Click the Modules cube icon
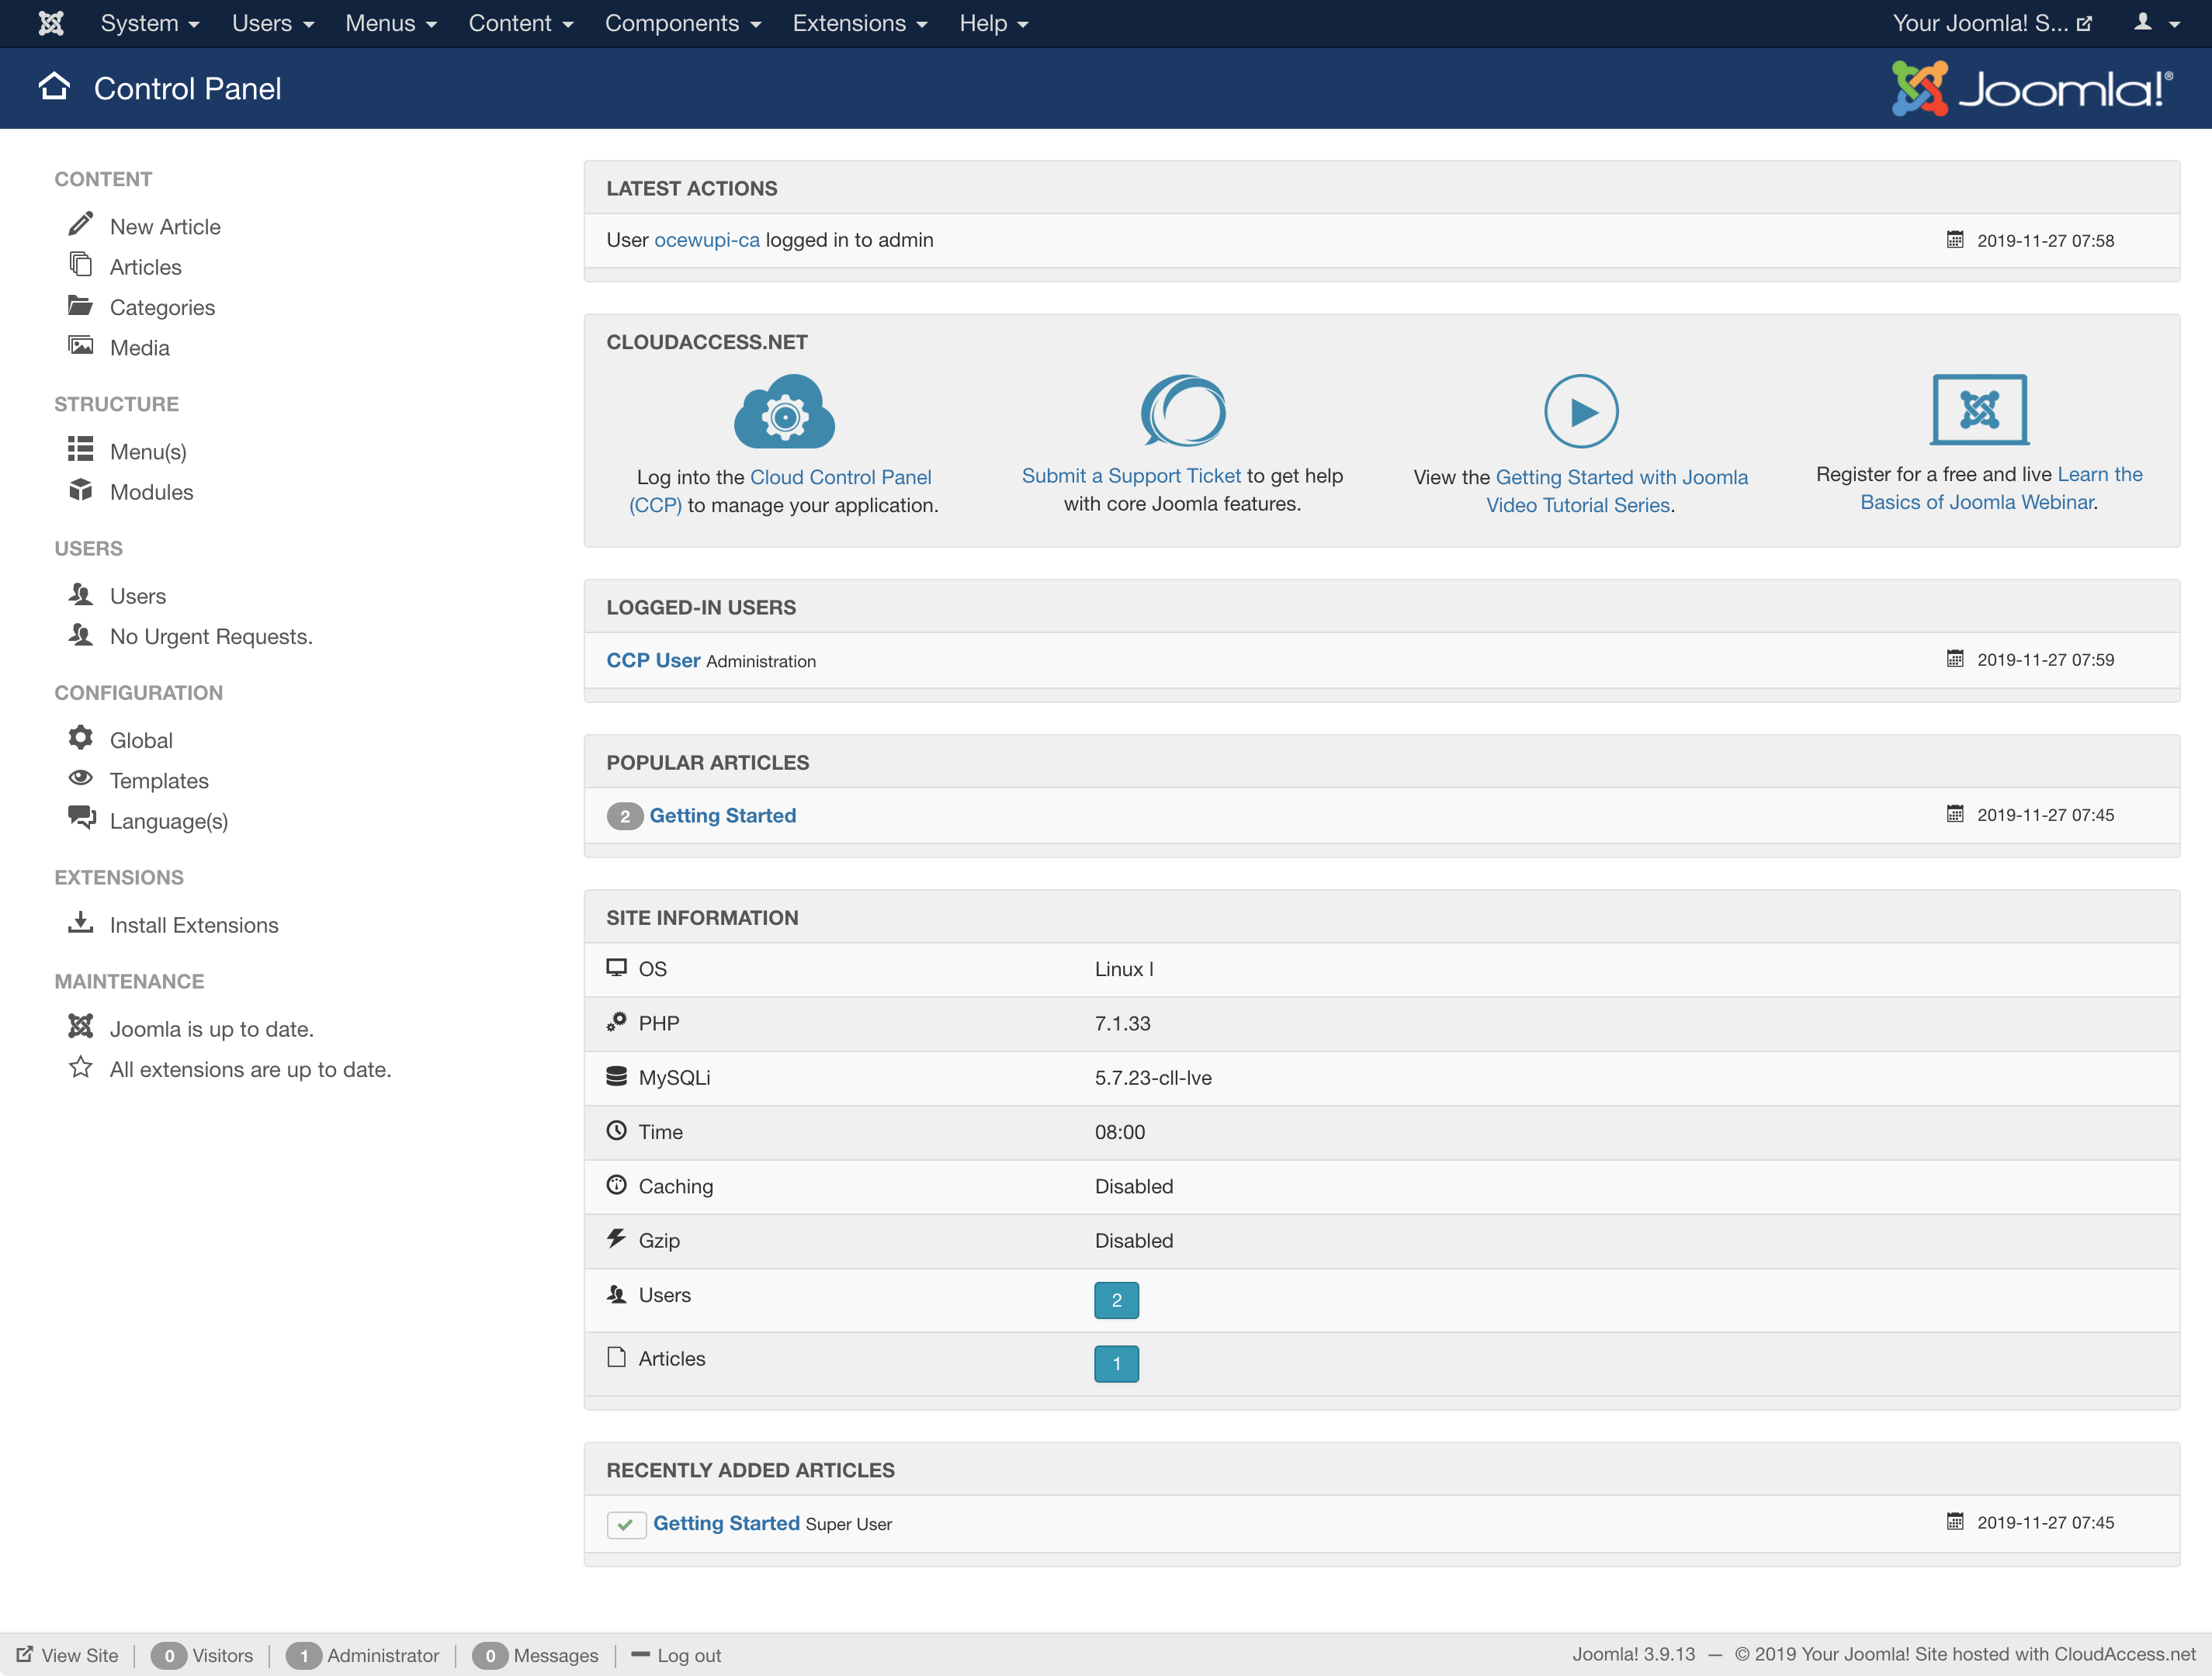This screenshot has width=2212, height=1676. [81, 490]
